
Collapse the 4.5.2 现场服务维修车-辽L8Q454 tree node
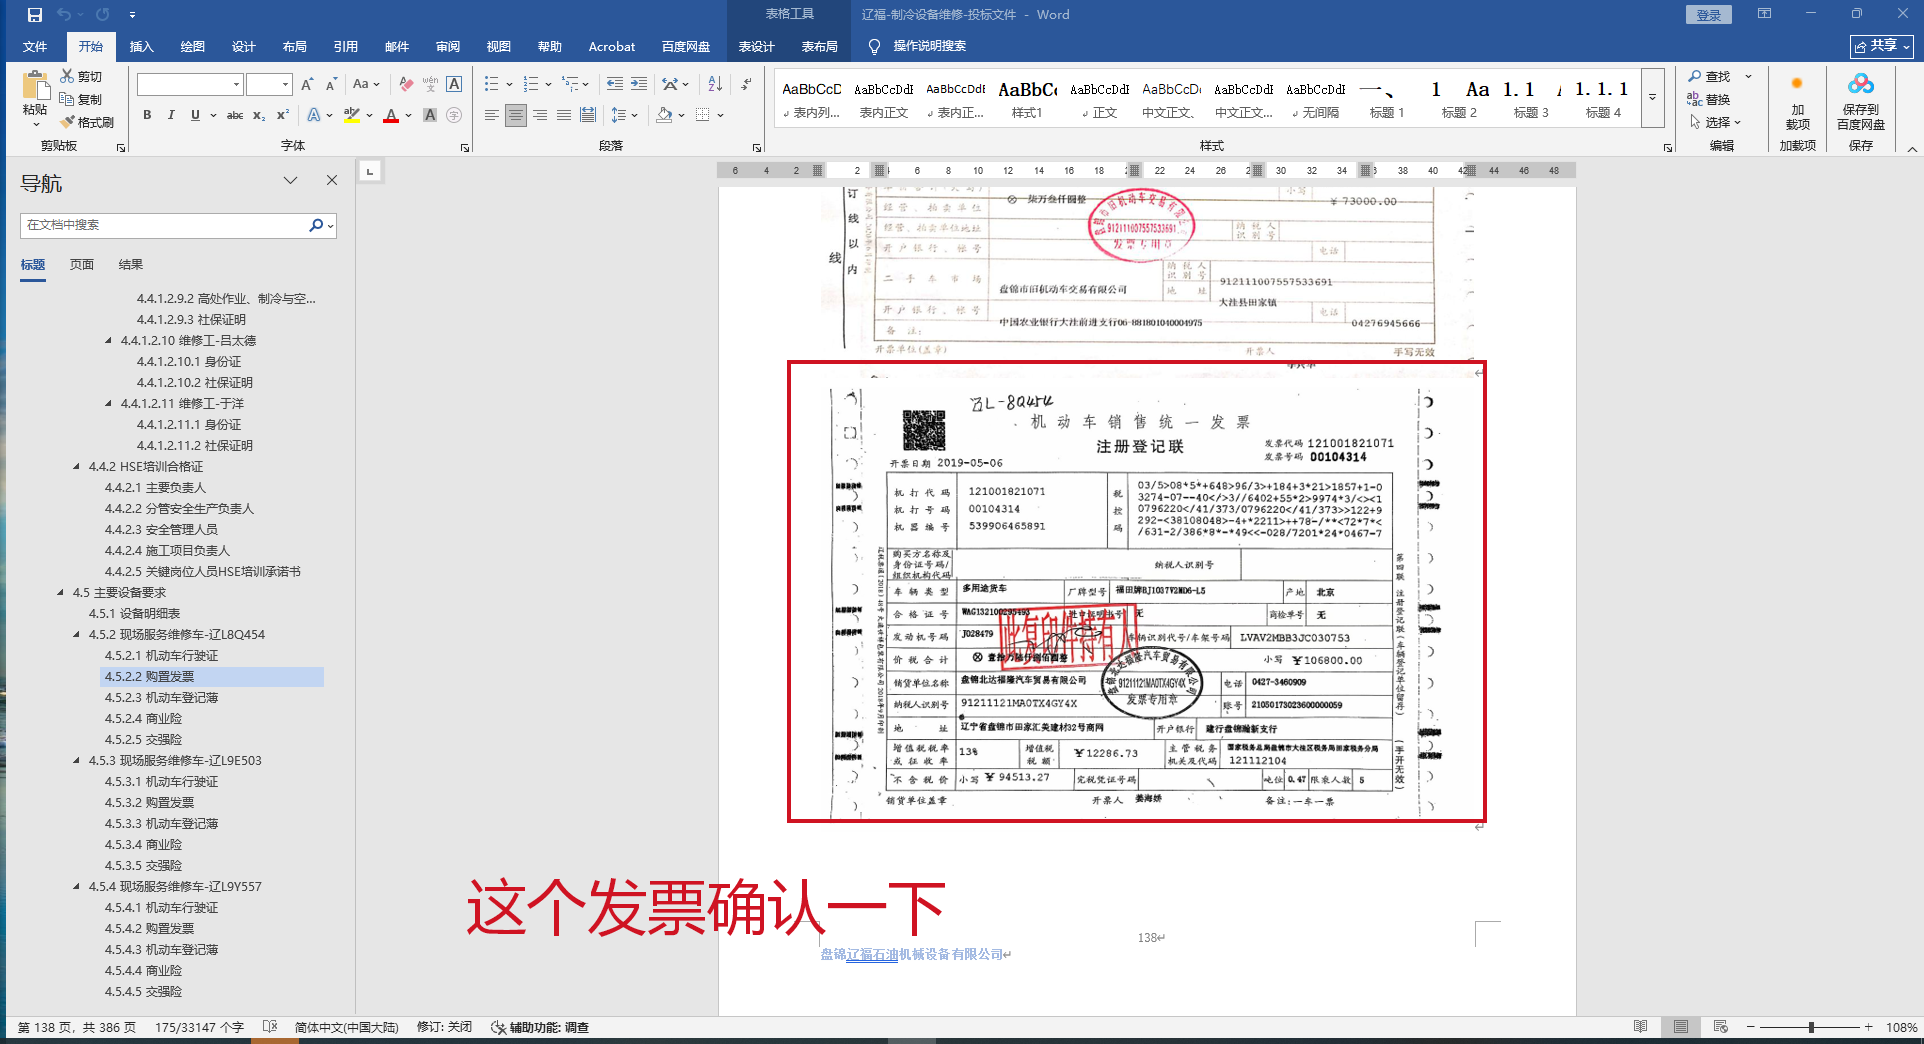point(77,635)
